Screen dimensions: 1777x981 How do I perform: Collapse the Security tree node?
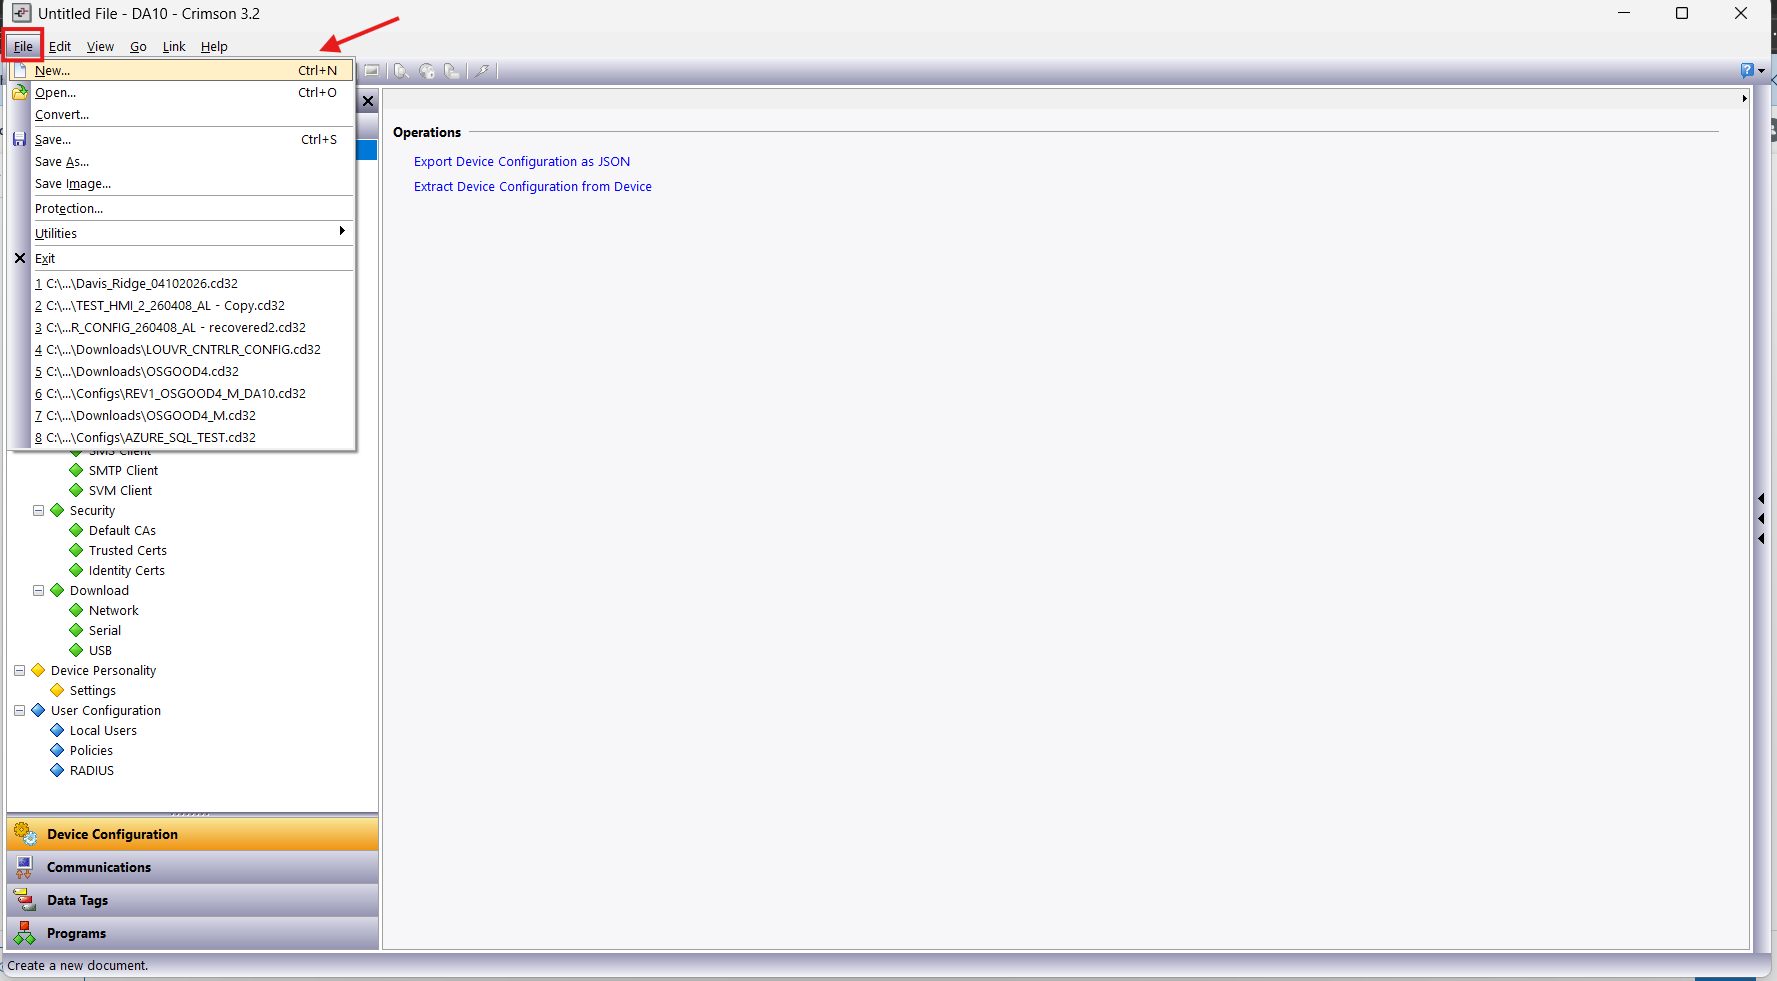(x=38, y=510)
